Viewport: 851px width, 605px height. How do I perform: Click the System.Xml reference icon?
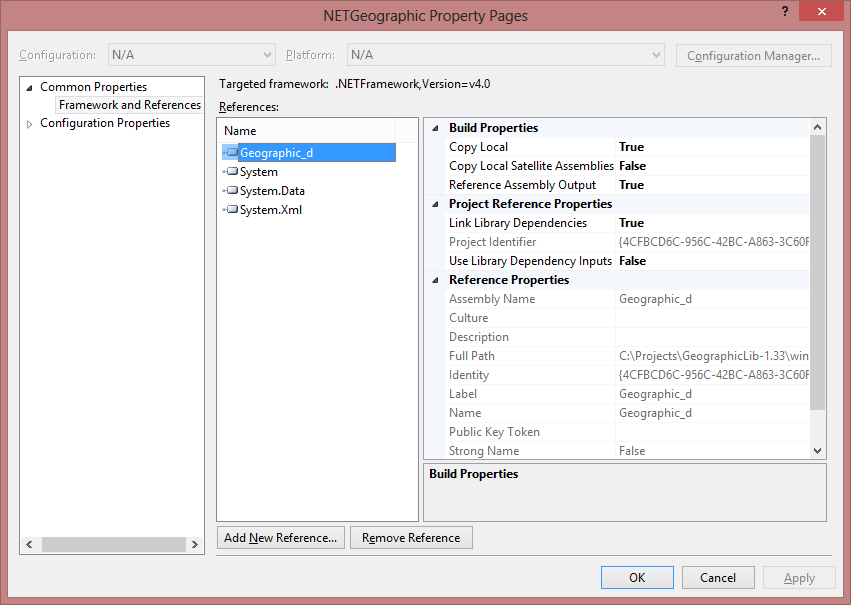[x=231, y=210]
